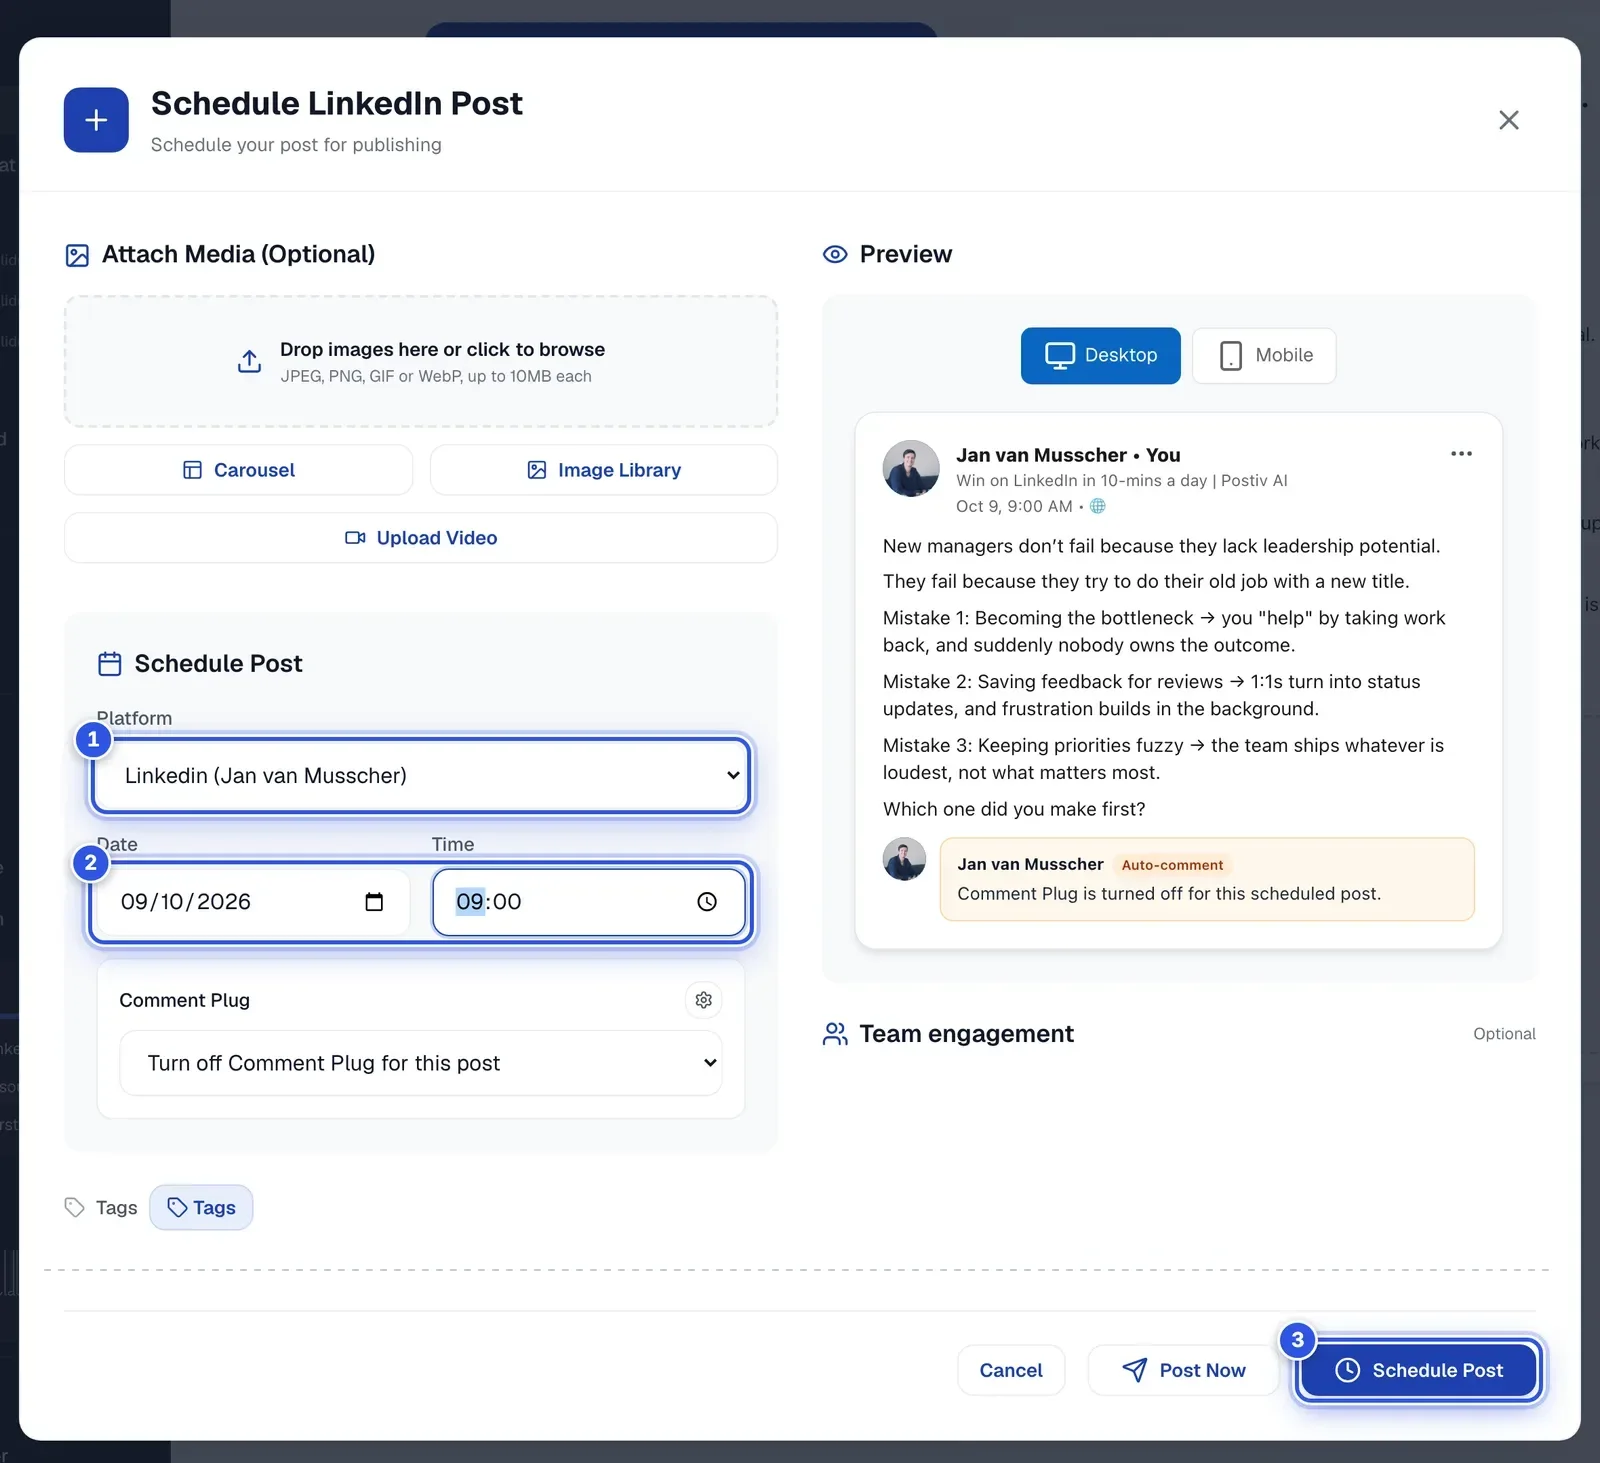Click the 'Comment Plug is turned off' message
Viewport: 1600px width, 1463px height.
[1169, 894]
